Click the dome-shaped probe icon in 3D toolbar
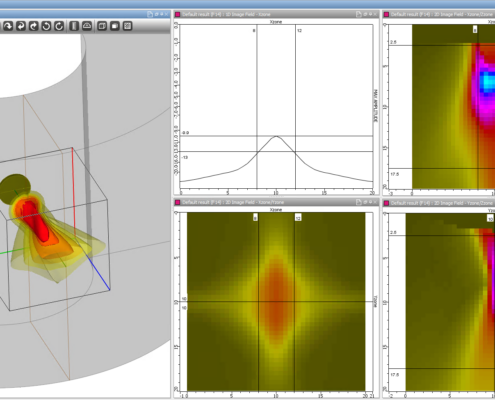 (x=87, y=26)
